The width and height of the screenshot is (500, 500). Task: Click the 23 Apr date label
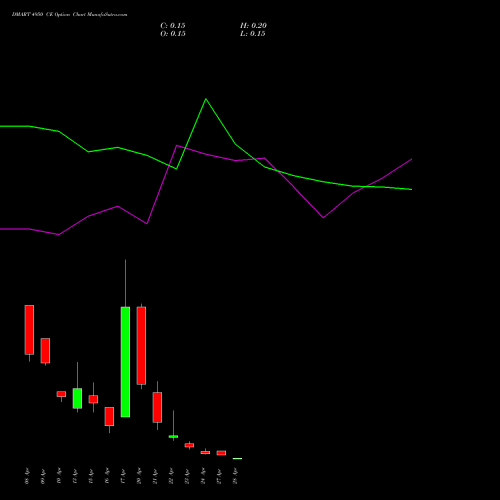pyautogui.click(x=187, y=476)
